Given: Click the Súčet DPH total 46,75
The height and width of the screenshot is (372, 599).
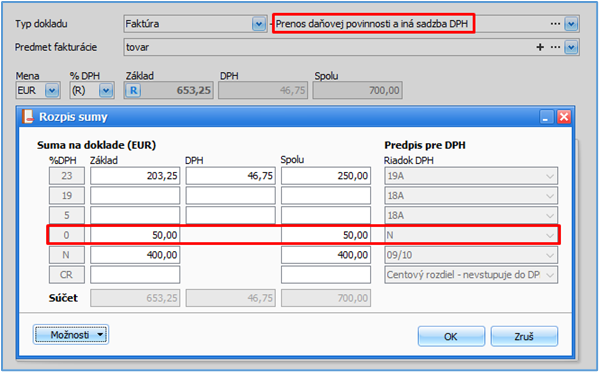Looking at the screenshot, I should (230, 298).
